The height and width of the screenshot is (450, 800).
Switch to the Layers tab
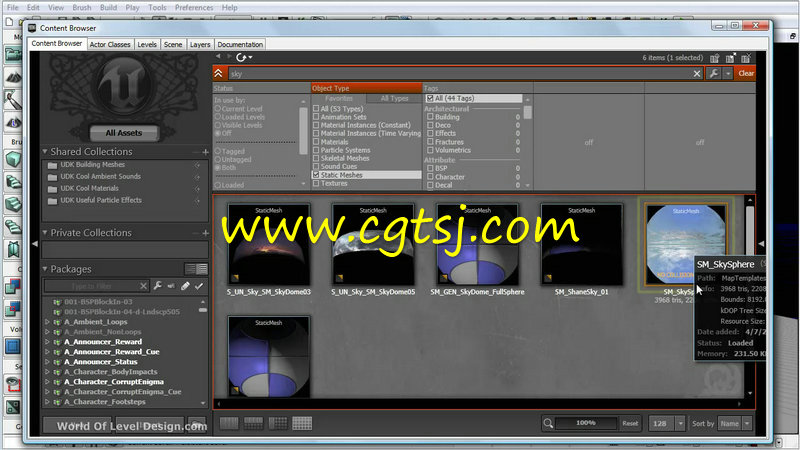200,44
